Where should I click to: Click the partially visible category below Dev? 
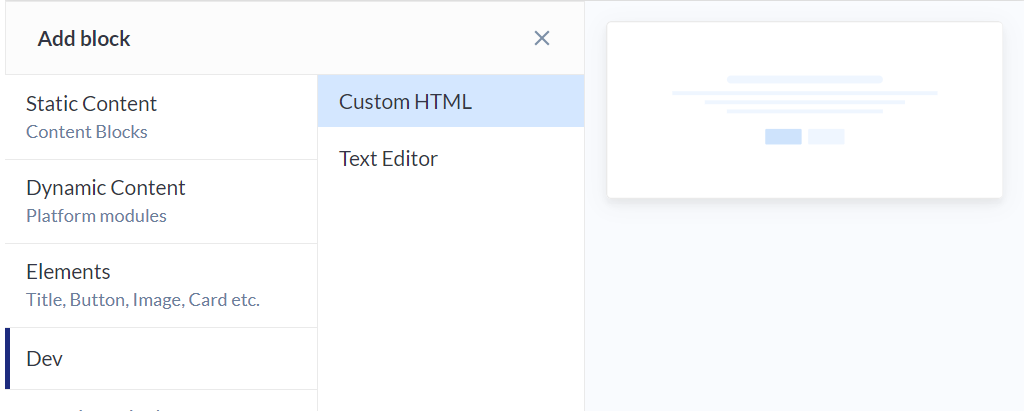click(x=160, y=403)
